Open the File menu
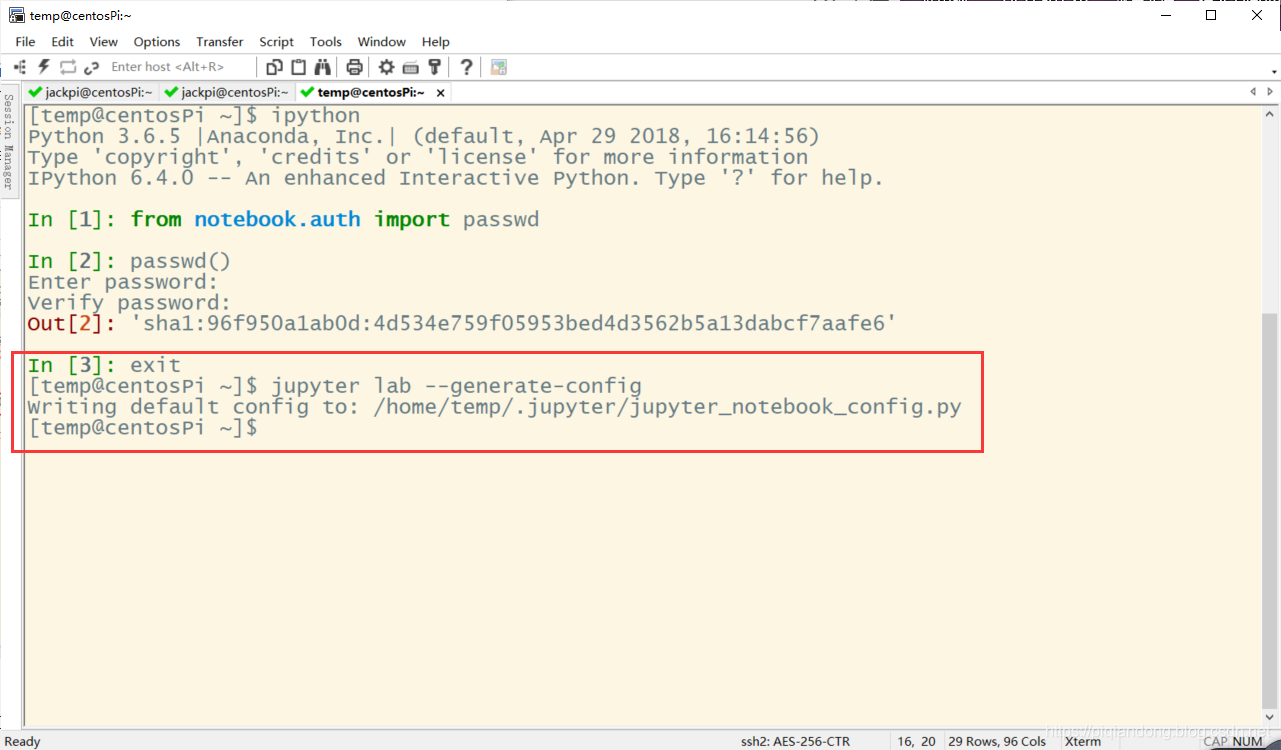 coord(25,42)
